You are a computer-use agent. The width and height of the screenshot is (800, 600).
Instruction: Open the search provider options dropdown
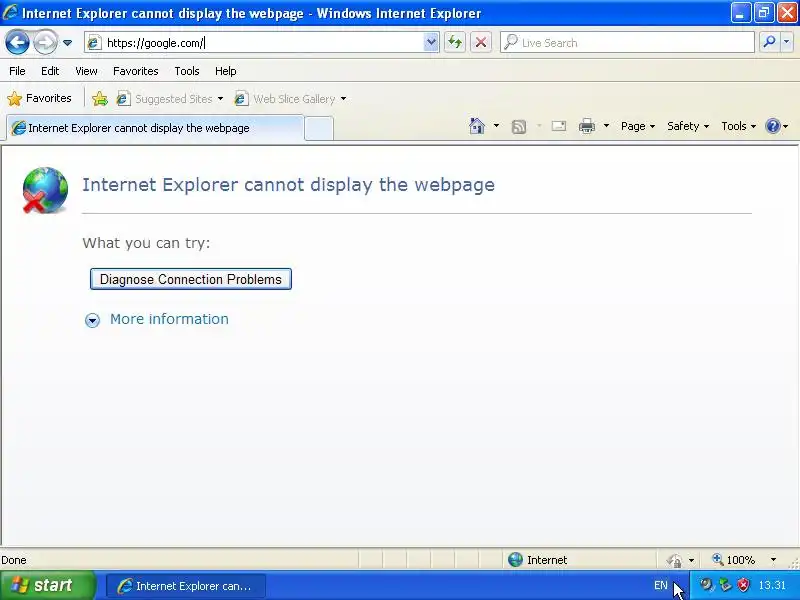[x=787, y=42]
